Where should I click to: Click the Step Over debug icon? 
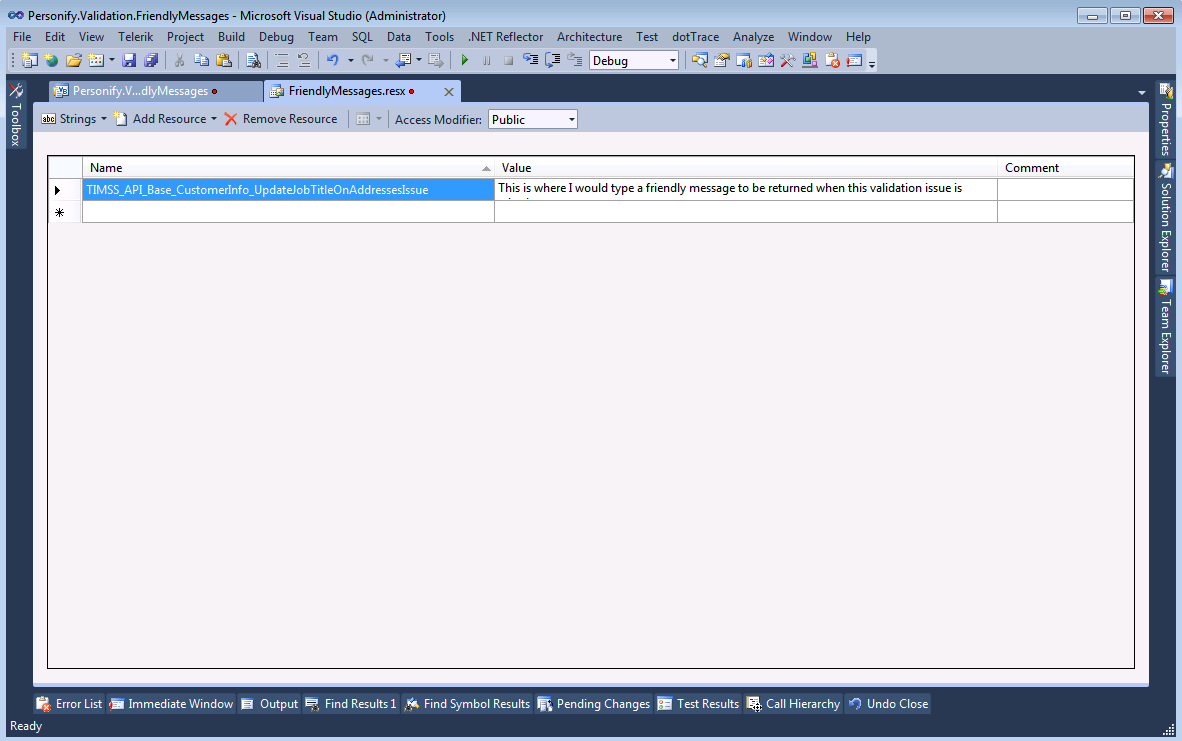(553, 60)
